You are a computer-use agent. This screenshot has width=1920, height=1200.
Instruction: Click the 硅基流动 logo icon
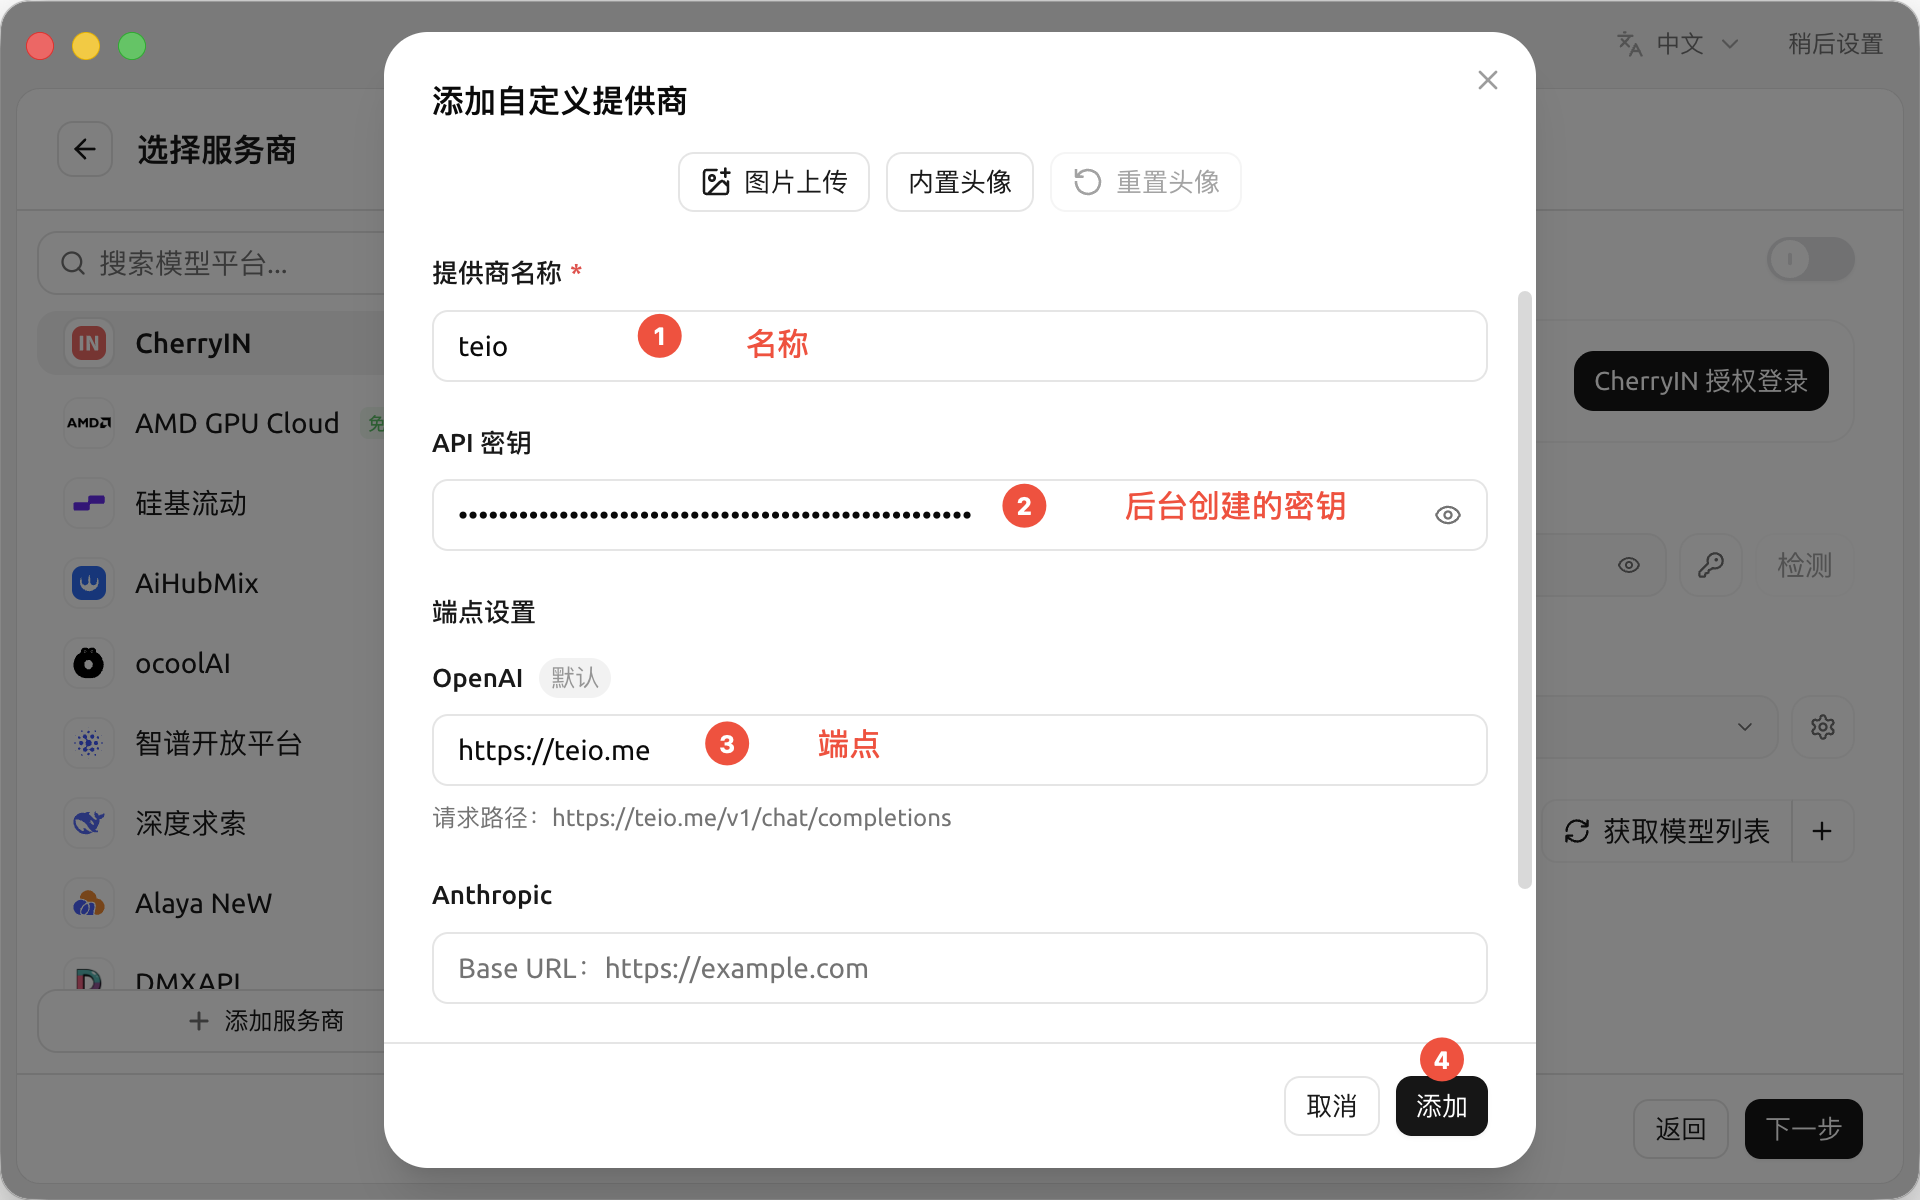[89, 503]
